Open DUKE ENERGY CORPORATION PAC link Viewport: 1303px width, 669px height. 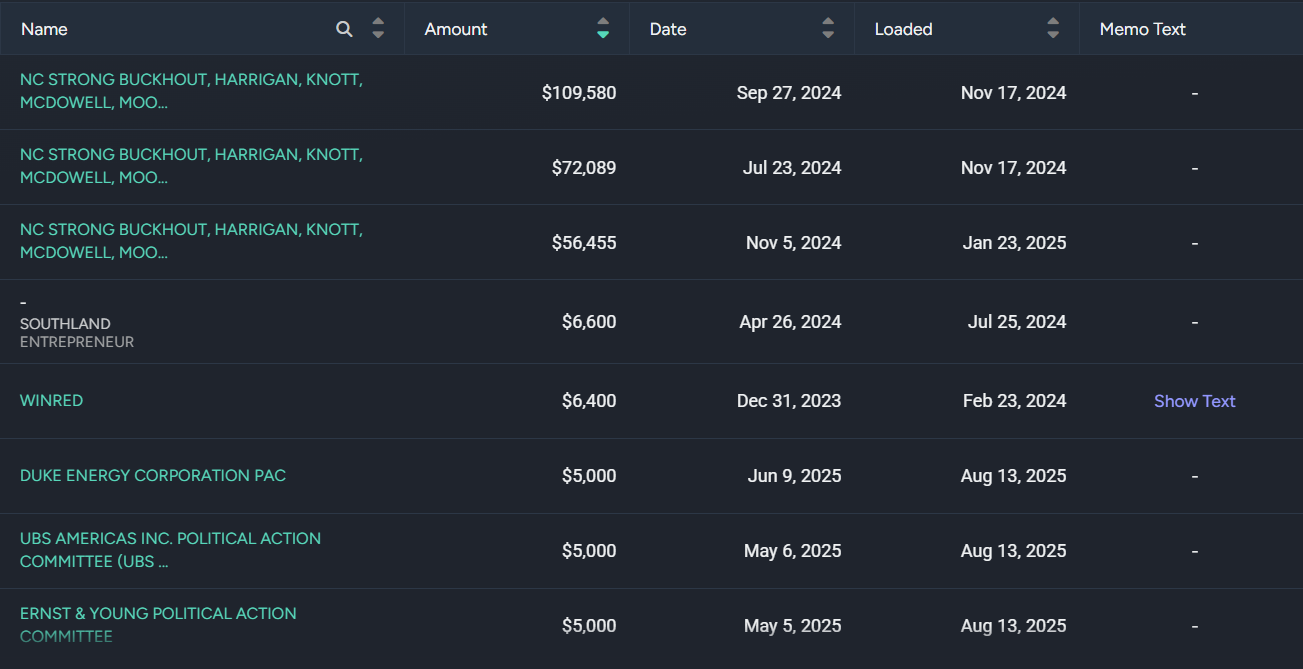pyautogui.click(x=153, y=475)
